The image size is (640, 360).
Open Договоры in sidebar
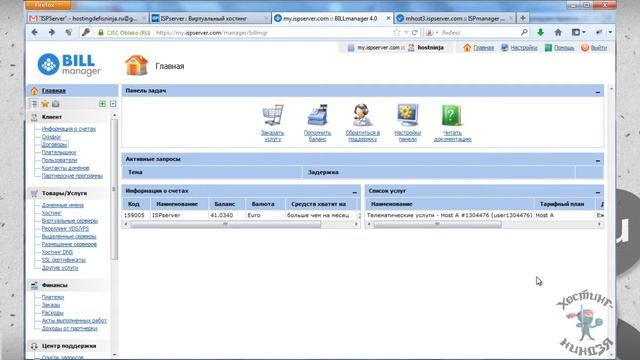(x=54, y=144)
